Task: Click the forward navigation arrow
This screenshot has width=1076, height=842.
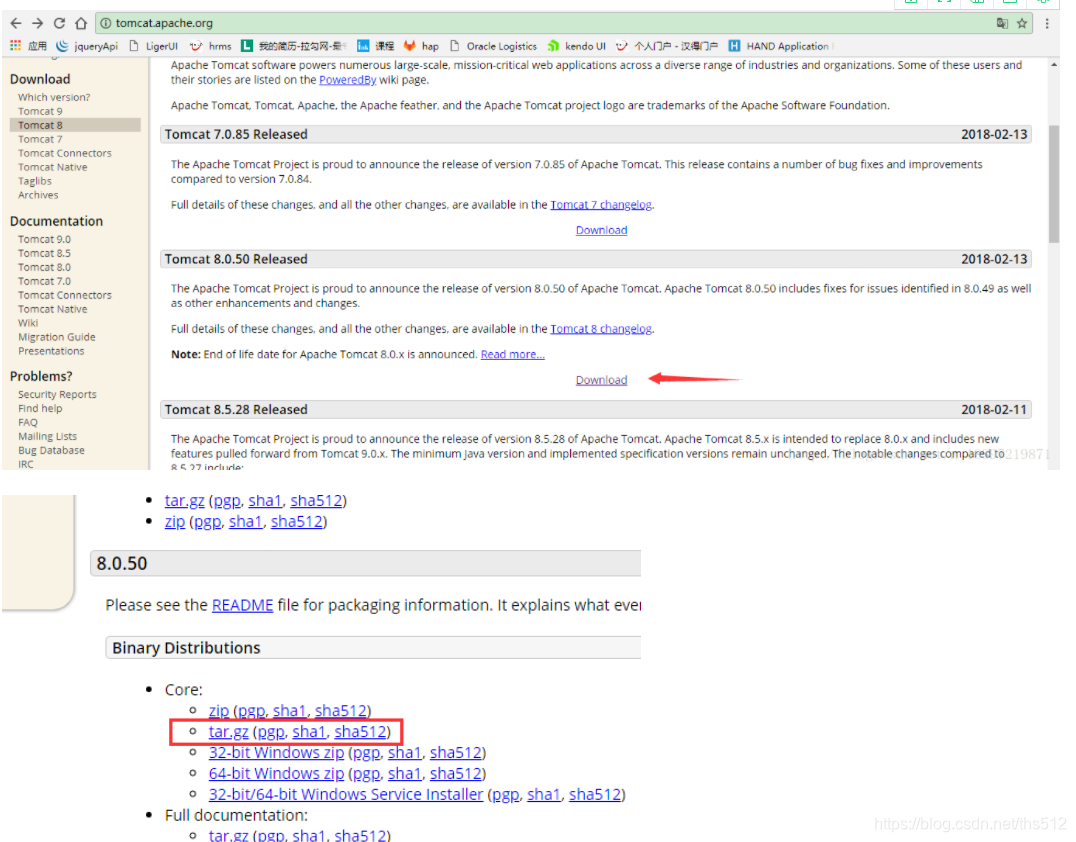Action: [38, 22]
